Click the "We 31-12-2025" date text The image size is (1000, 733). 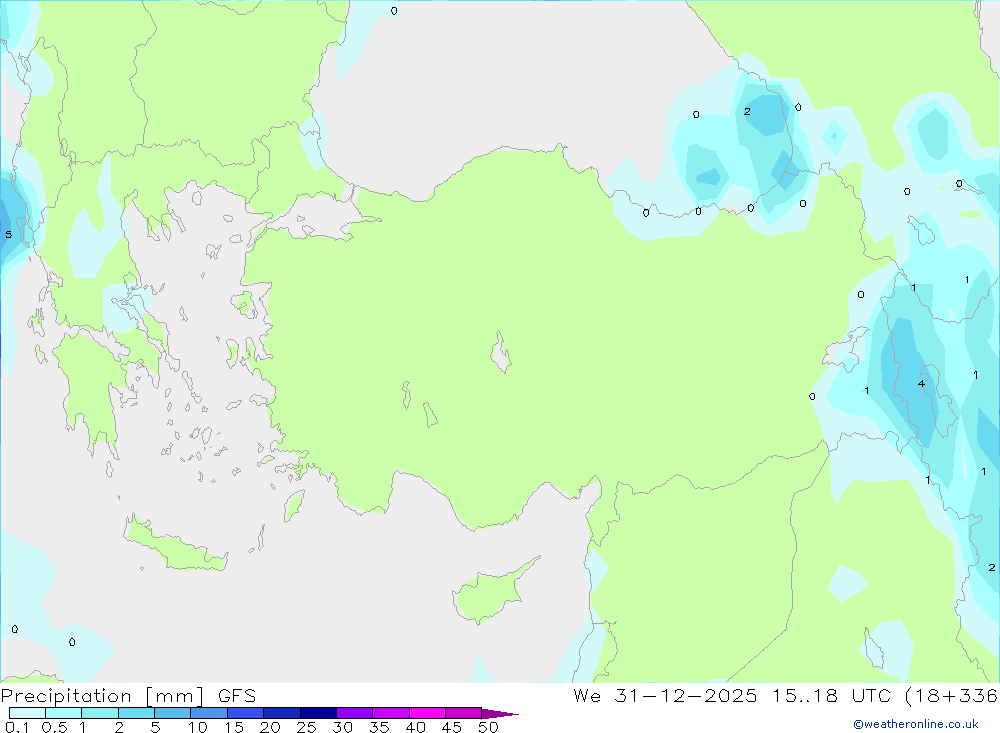(x=665, y=696)
